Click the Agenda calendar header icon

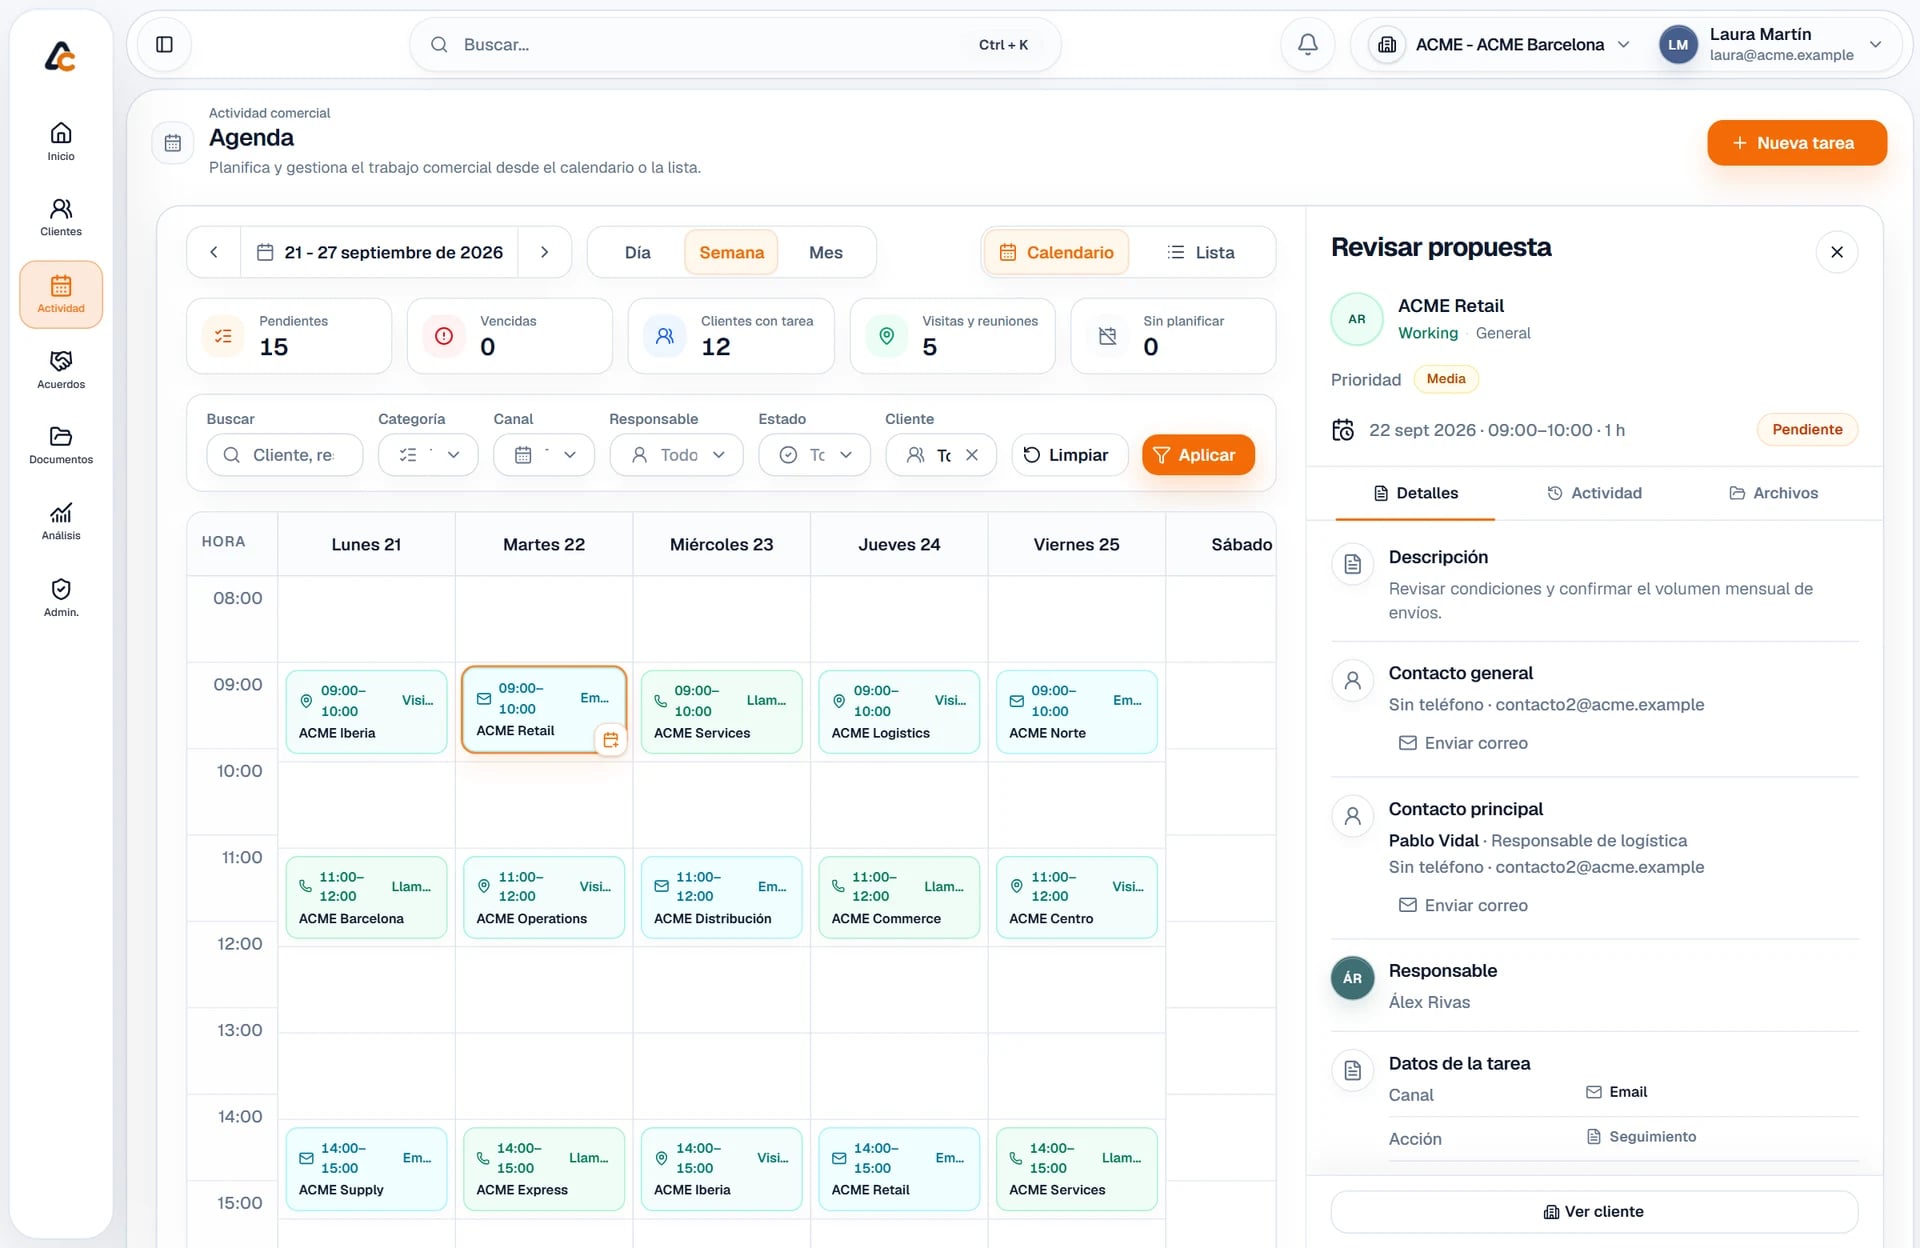point(173,143)
